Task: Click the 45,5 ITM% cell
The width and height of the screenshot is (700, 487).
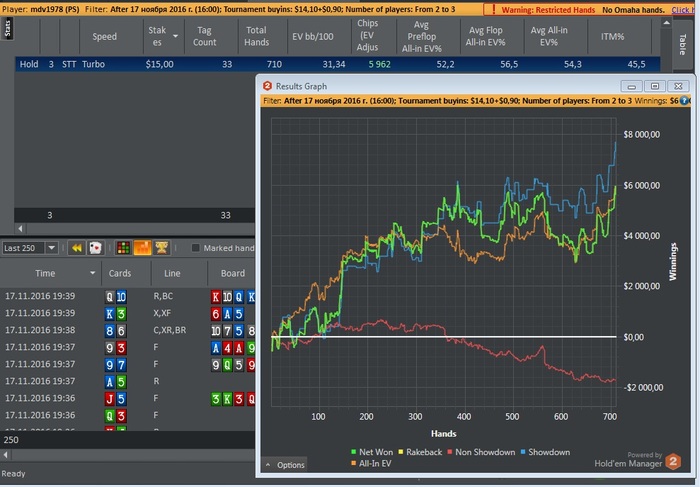Action: pos(636,64)
